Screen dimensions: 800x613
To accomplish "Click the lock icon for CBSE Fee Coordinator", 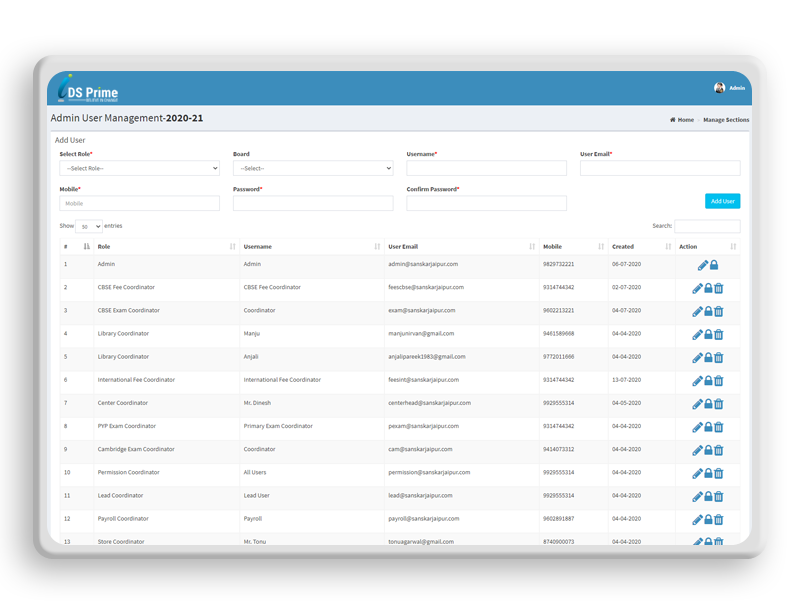I will (x=709, y=288).
